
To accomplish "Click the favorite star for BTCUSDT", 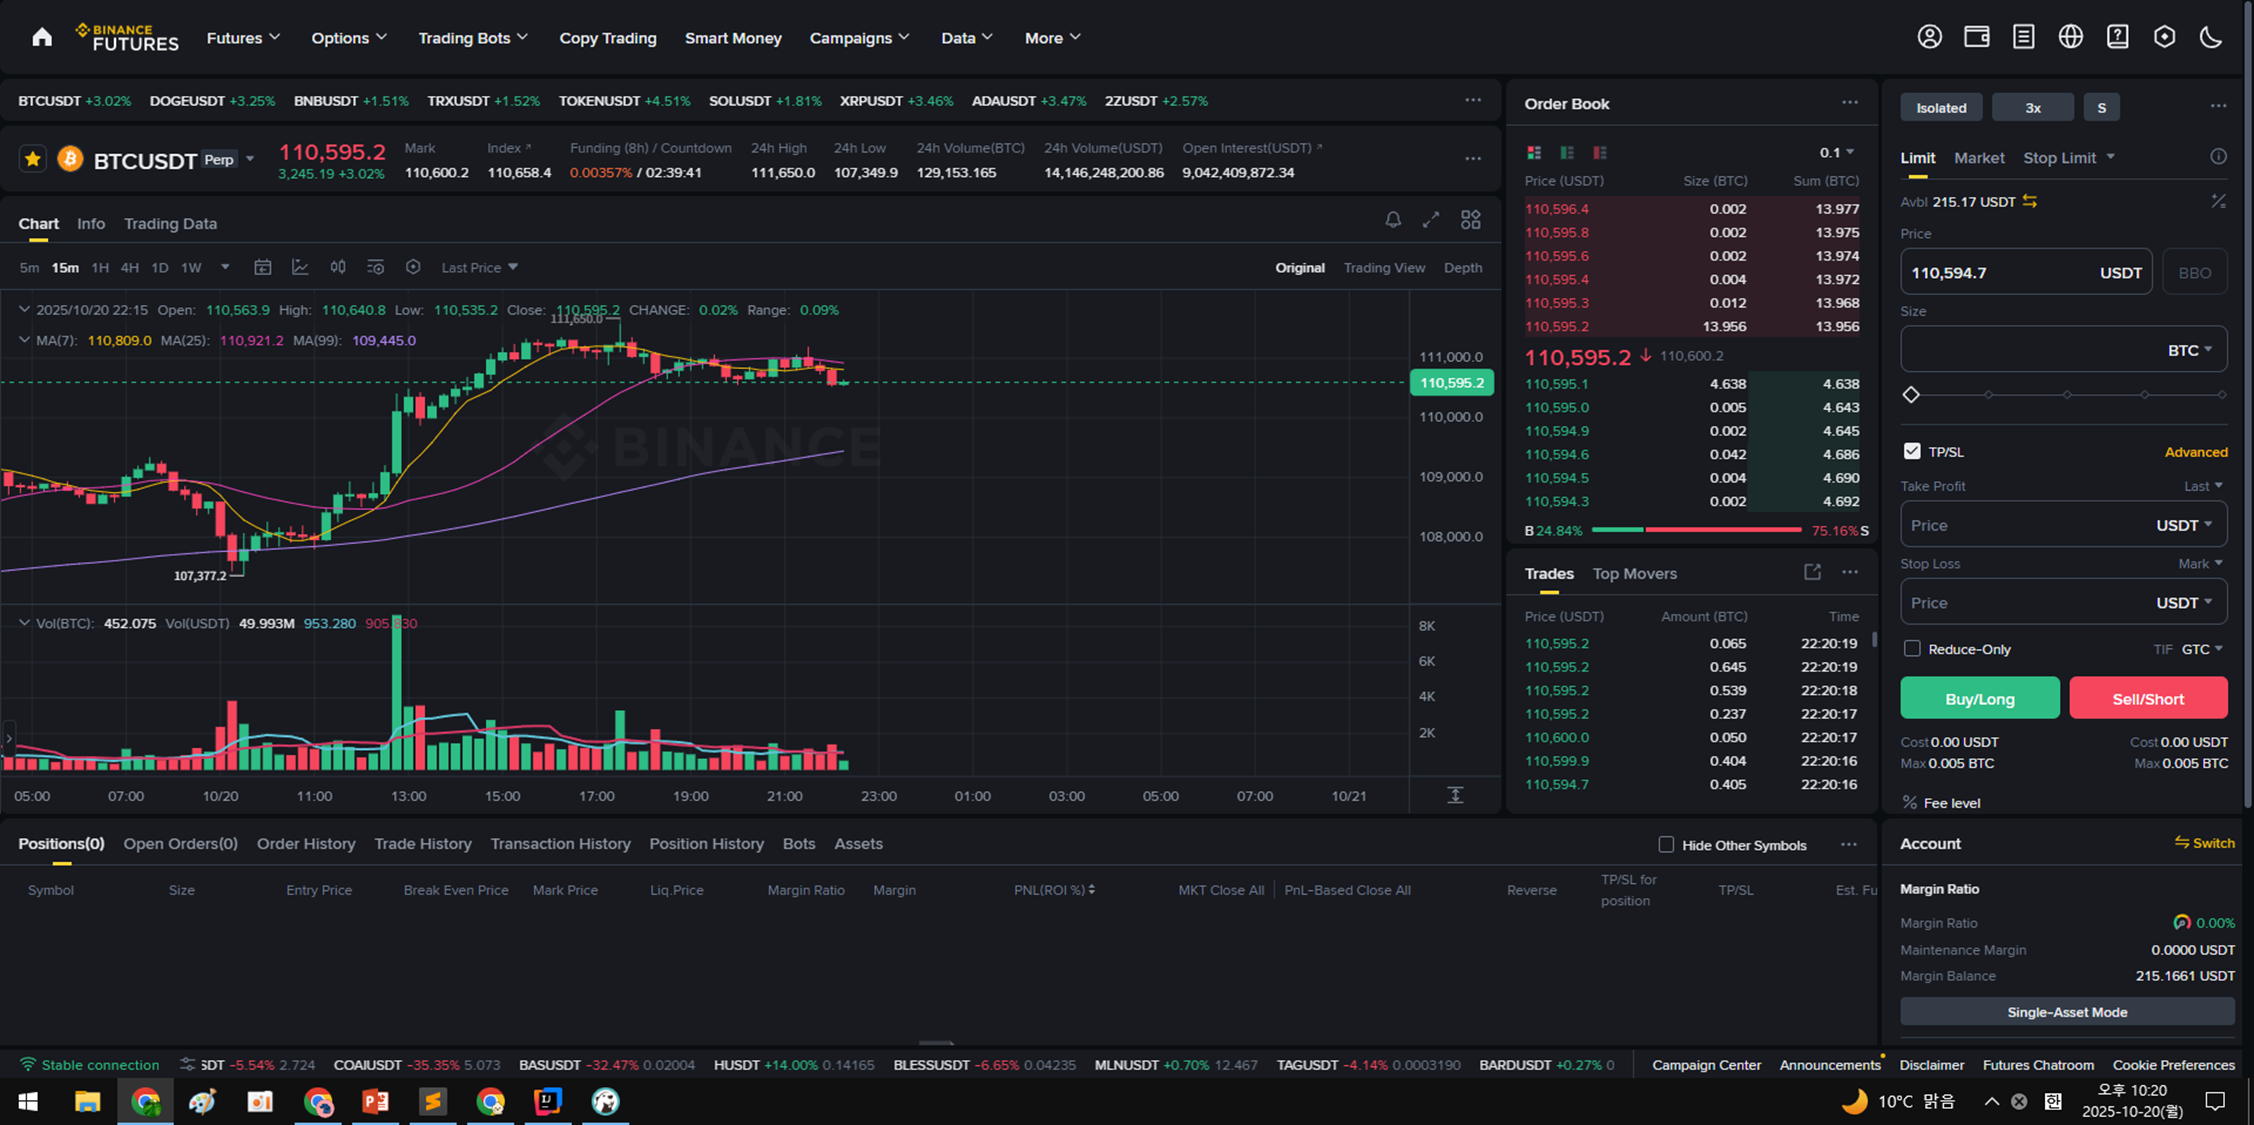I will 33,159.
